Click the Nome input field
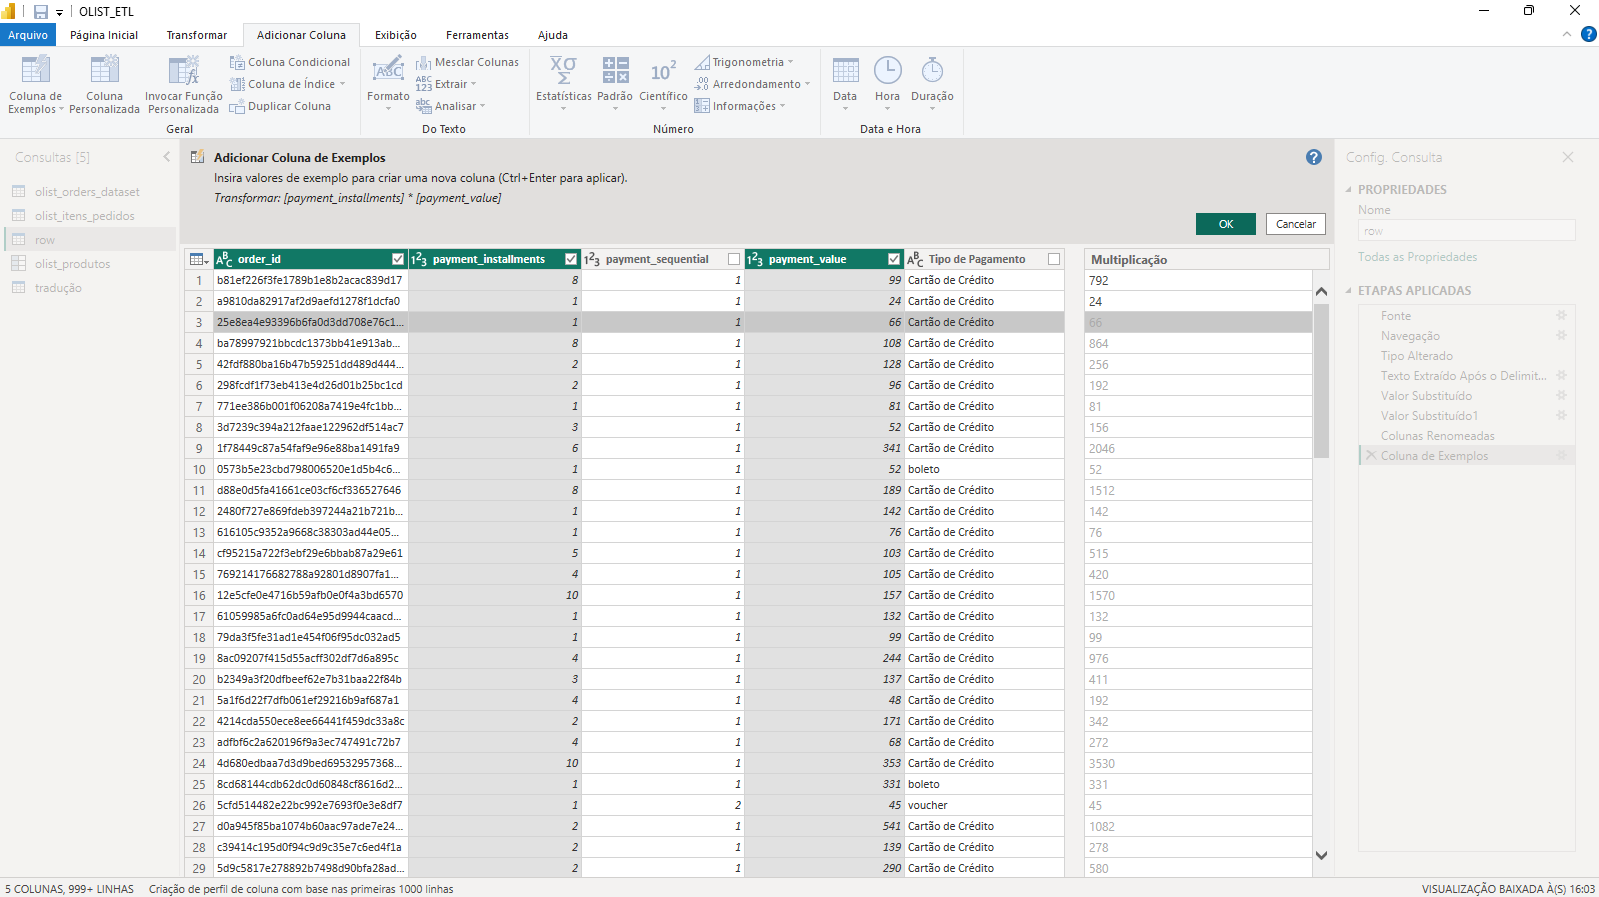The image size is (1599, 897). pyautogui.click(x=1466, y=231)
